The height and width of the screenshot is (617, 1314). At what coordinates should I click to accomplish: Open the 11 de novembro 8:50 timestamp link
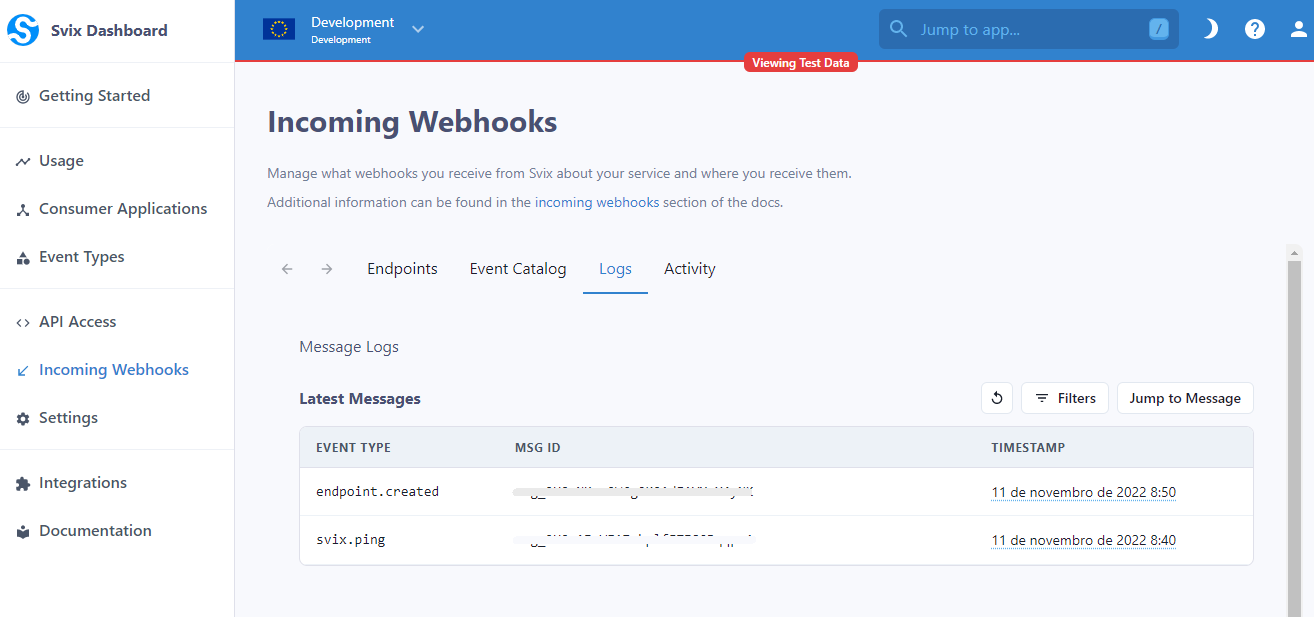coord(1083,491)
